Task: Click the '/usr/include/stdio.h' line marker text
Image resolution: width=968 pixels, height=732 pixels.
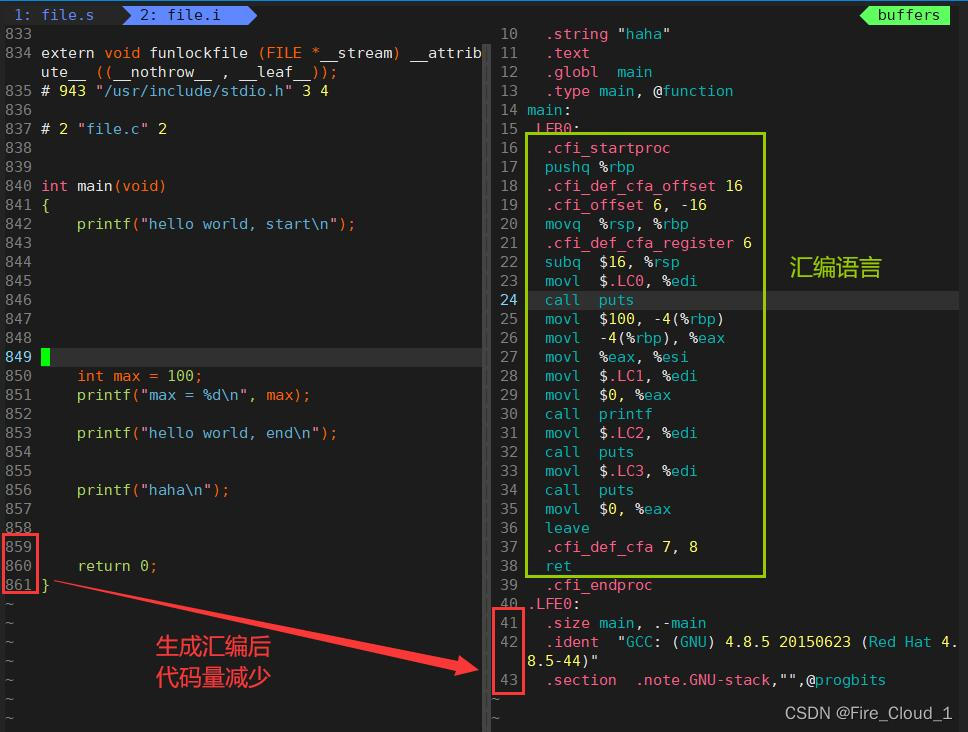Action: (194, 91)
